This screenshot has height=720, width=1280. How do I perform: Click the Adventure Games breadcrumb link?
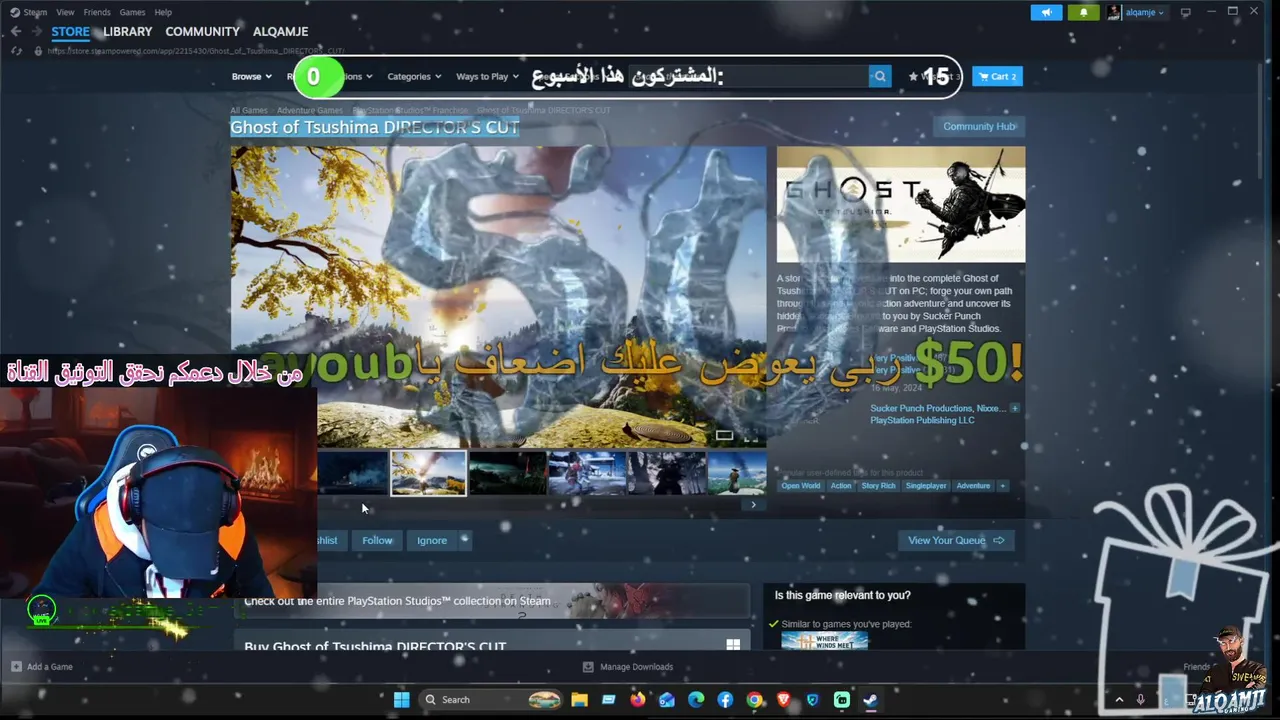(310, 110)
